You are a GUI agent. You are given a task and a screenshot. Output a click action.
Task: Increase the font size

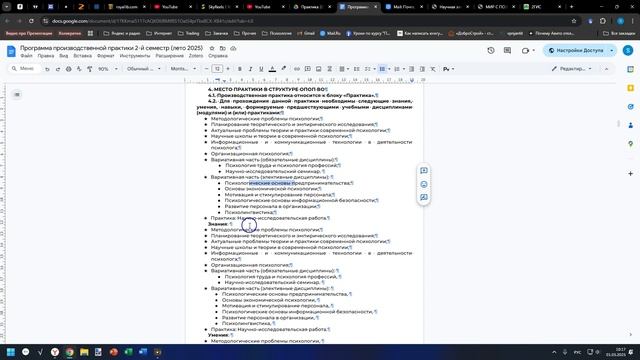(228, 69)
